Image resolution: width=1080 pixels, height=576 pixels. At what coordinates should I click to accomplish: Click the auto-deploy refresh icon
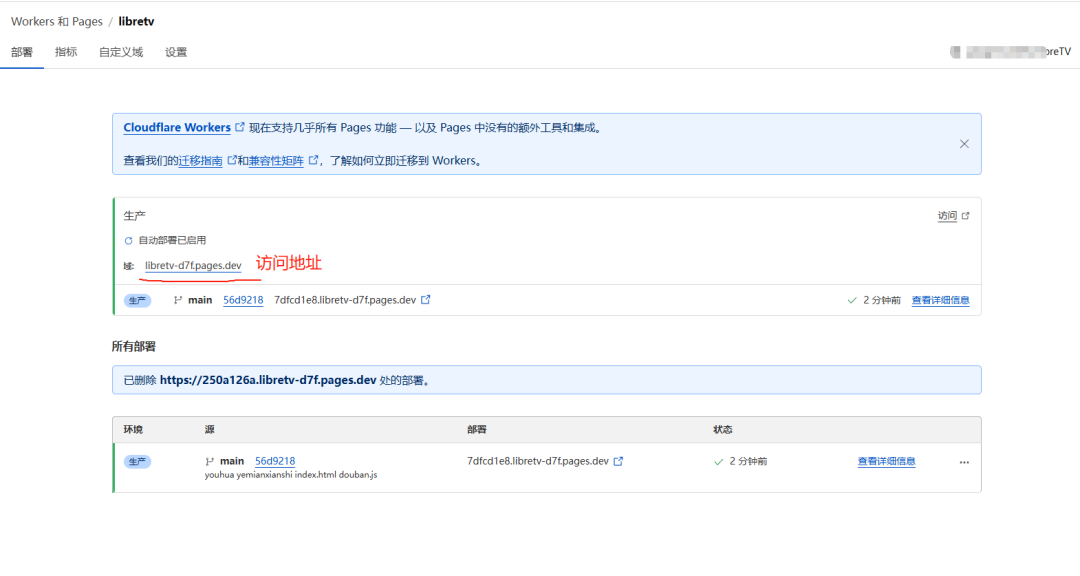[128, 241]
